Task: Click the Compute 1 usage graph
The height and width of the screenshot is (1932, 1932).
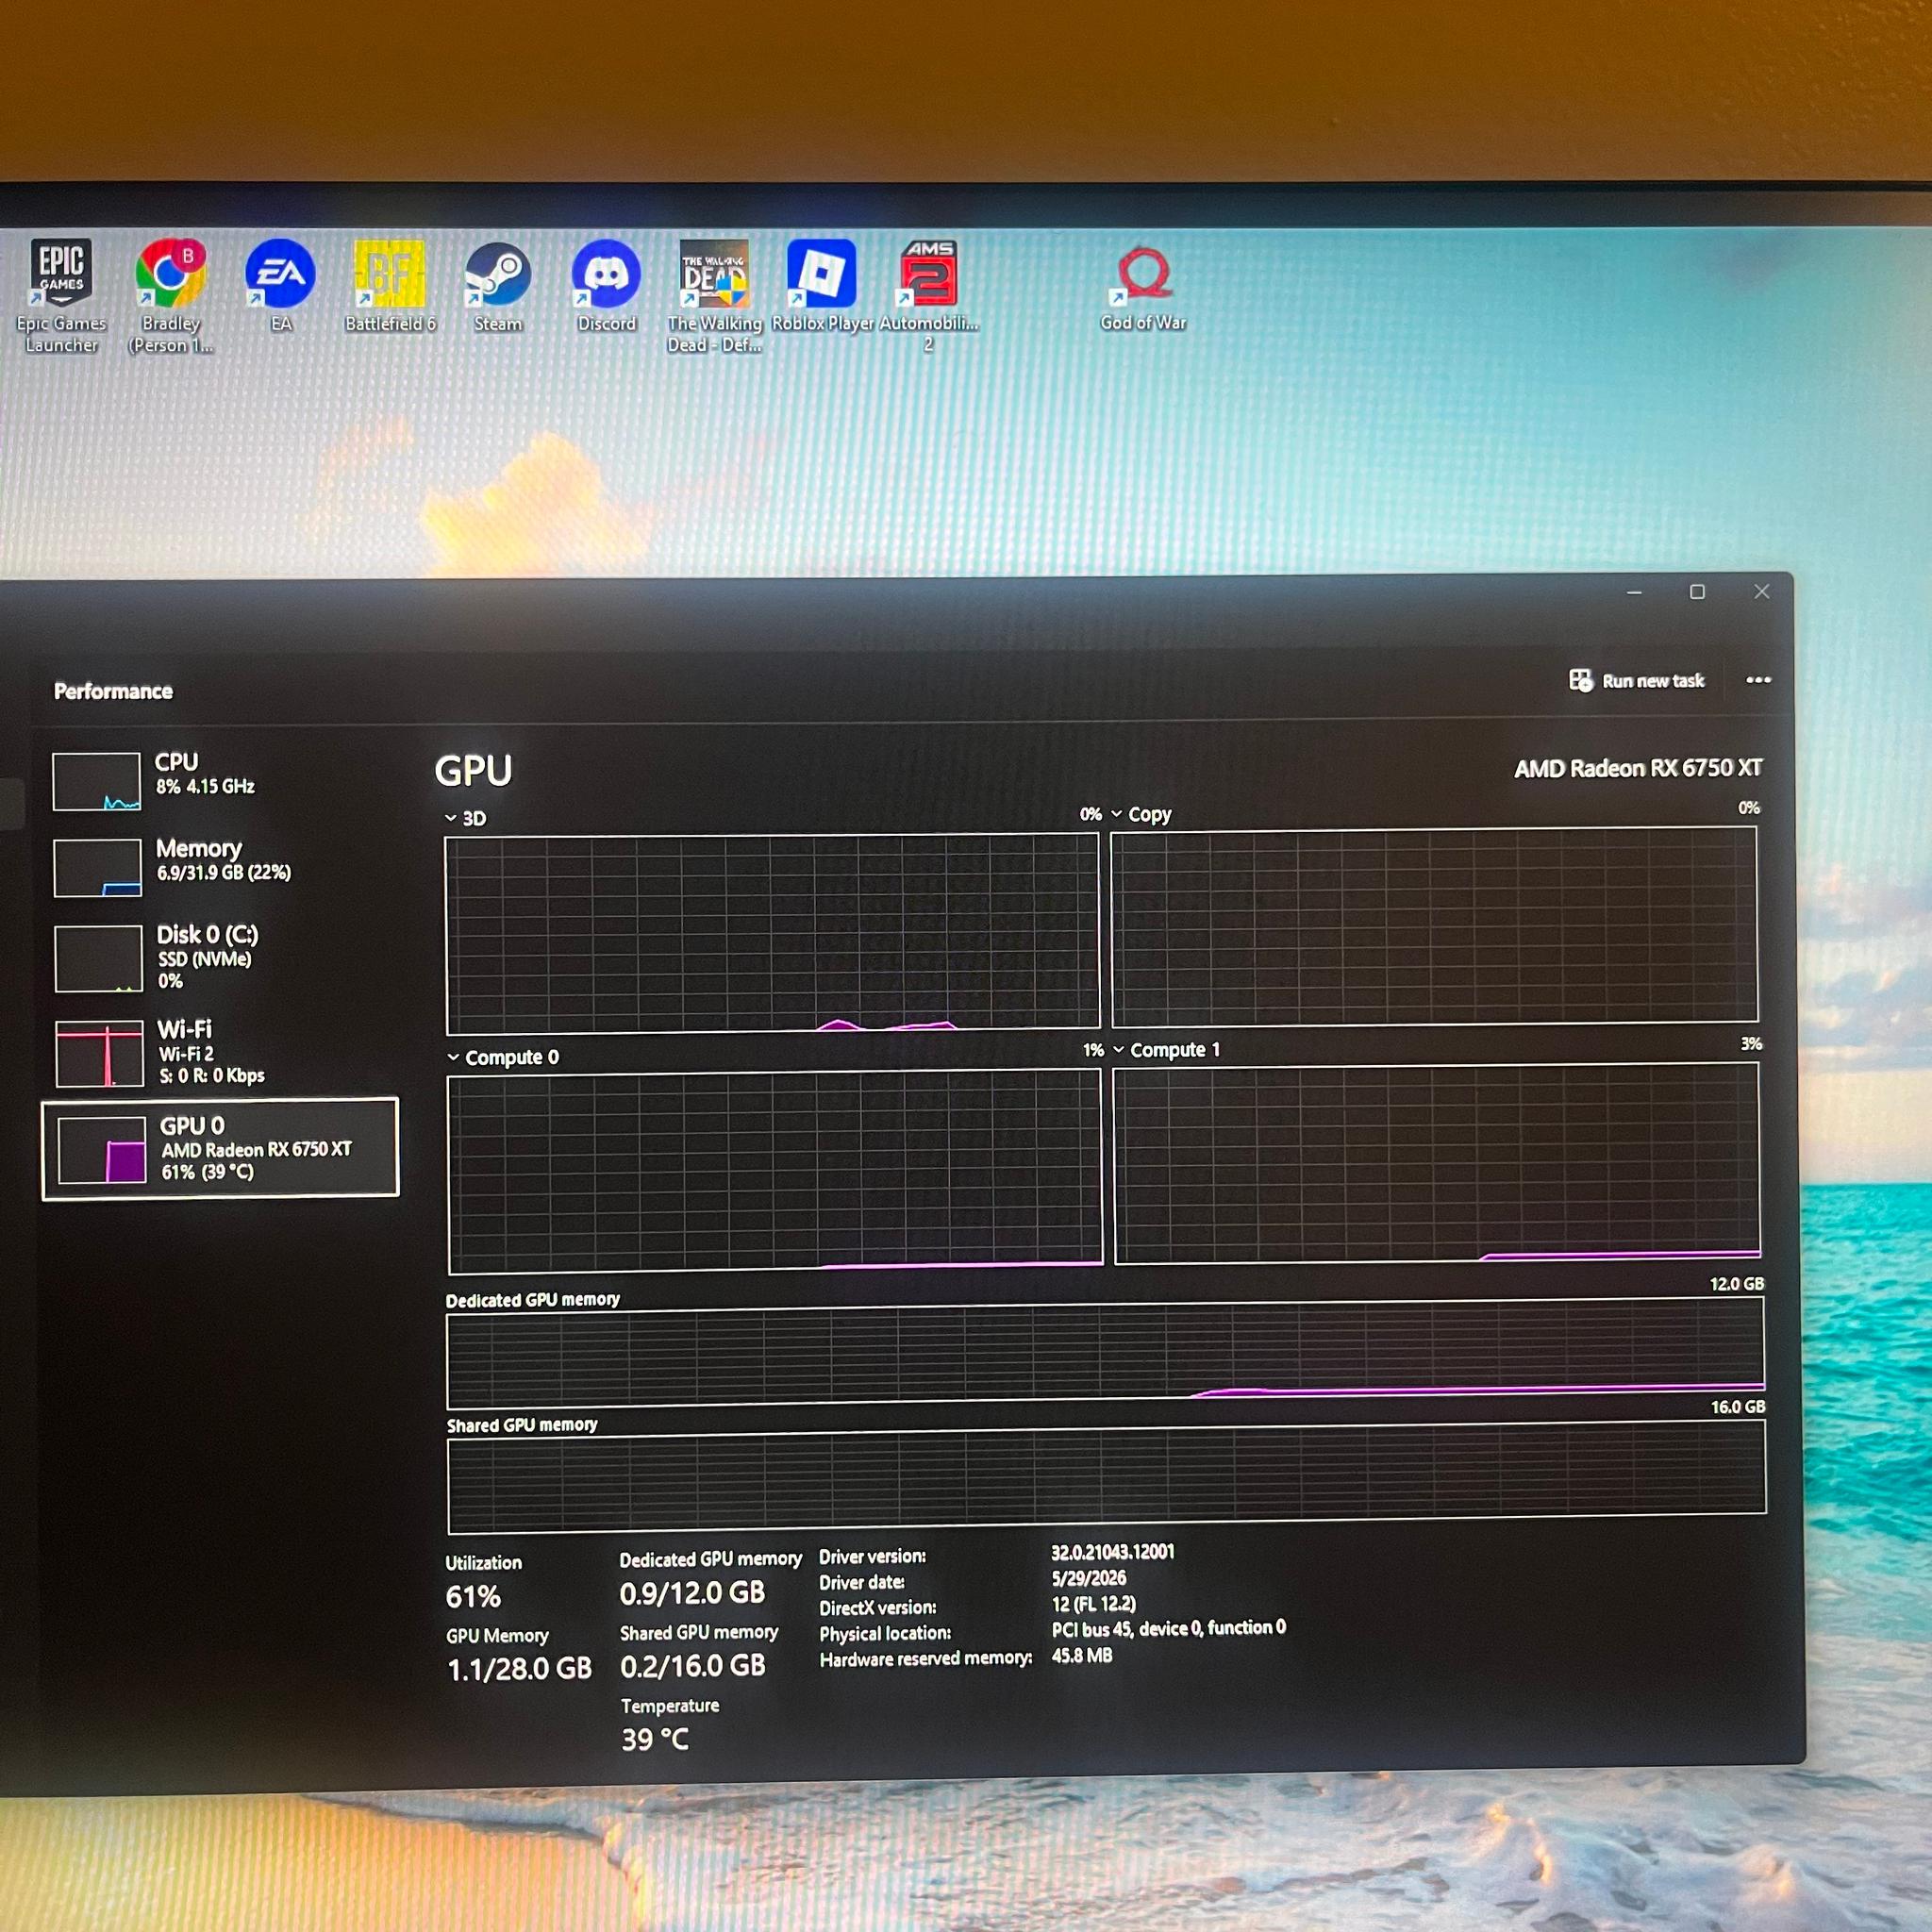Action: [1436, 1163]
